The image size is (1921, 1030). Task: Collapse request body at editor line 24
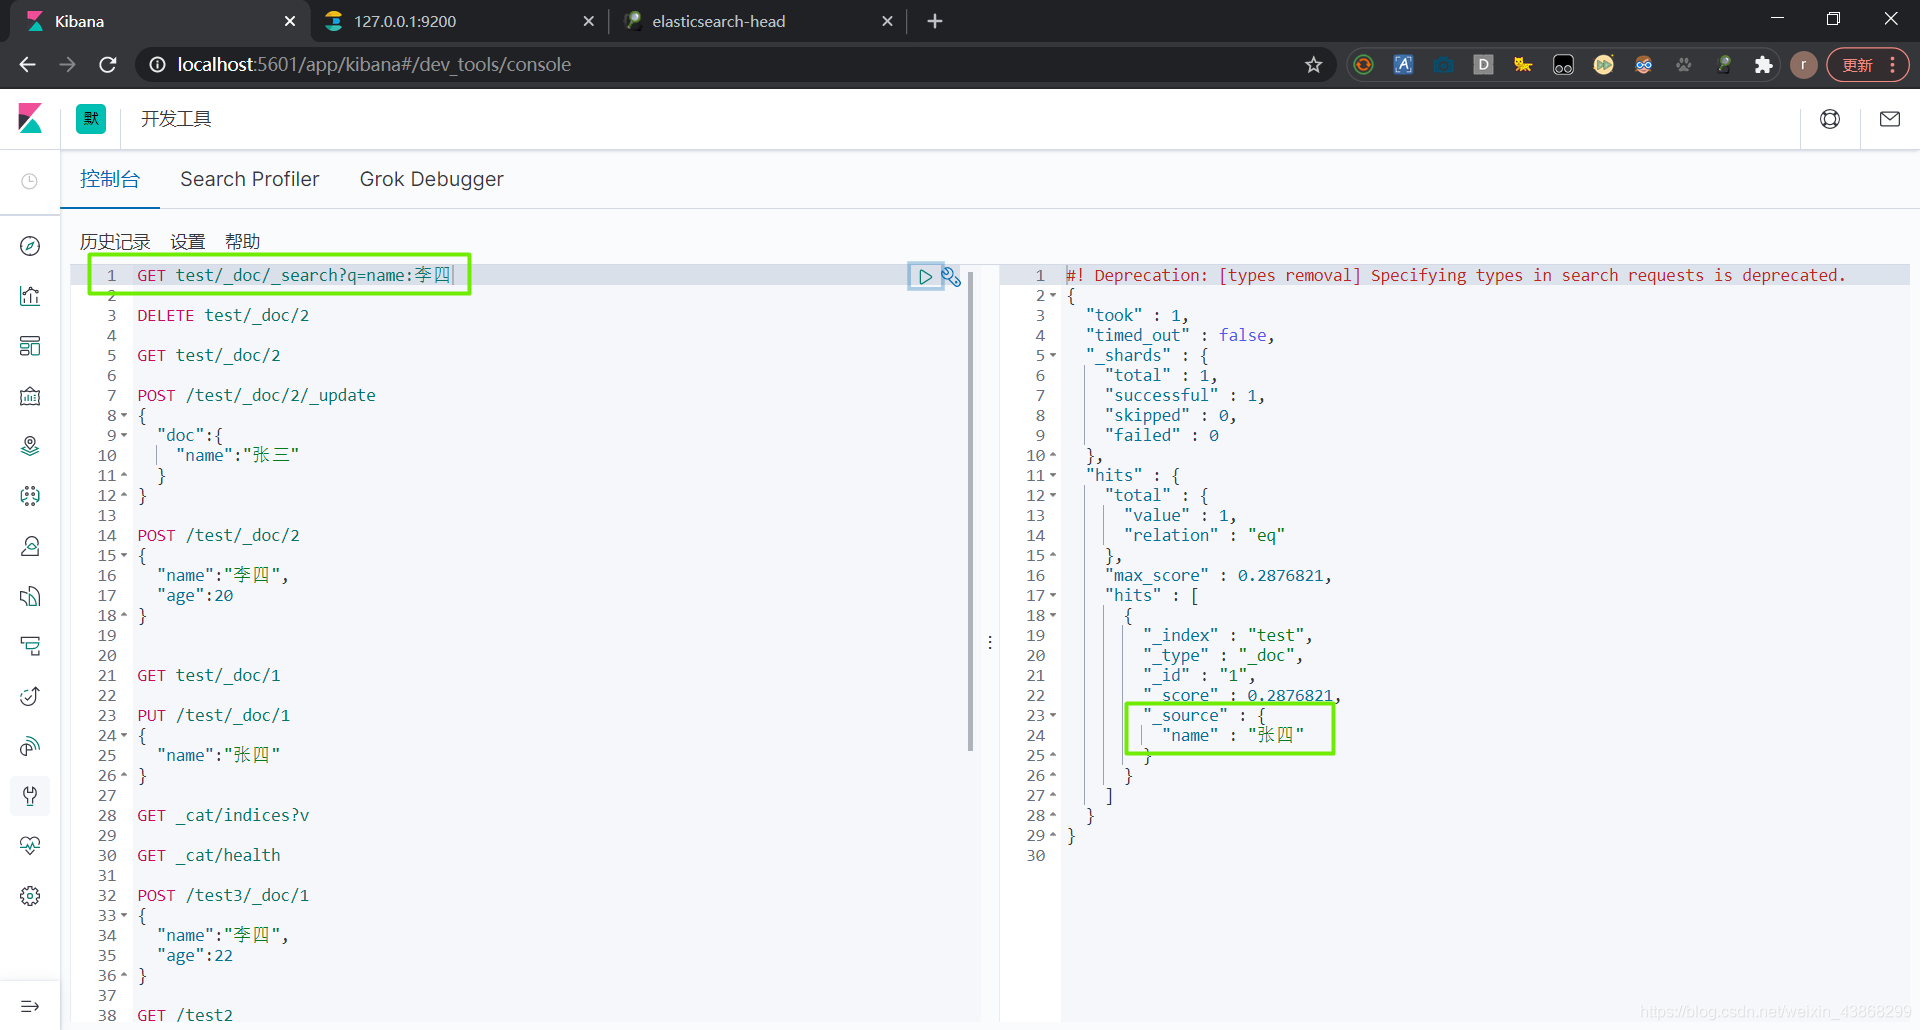coord(124,736)
